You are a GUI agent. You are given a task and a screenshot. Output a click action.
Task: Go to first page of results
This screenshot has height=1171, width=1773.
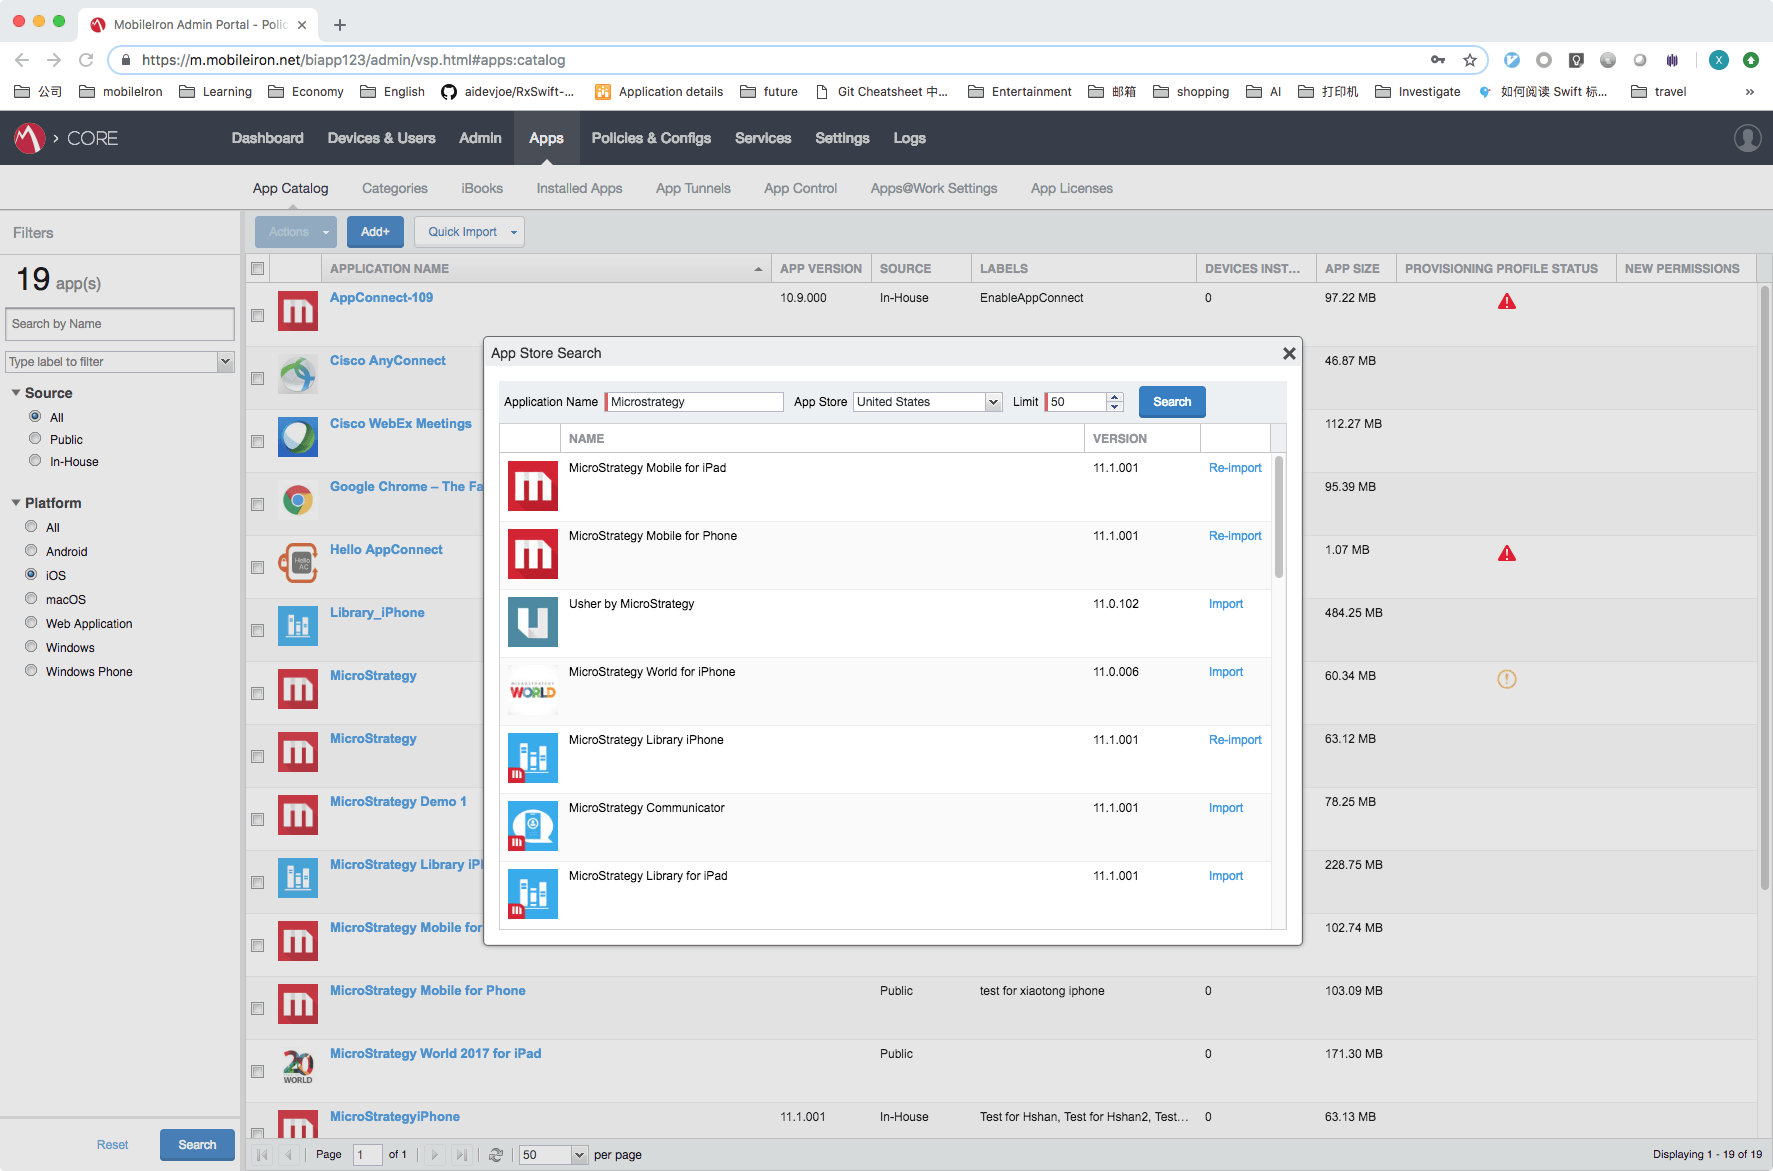pyautogui.click(x=262, y=1155)
